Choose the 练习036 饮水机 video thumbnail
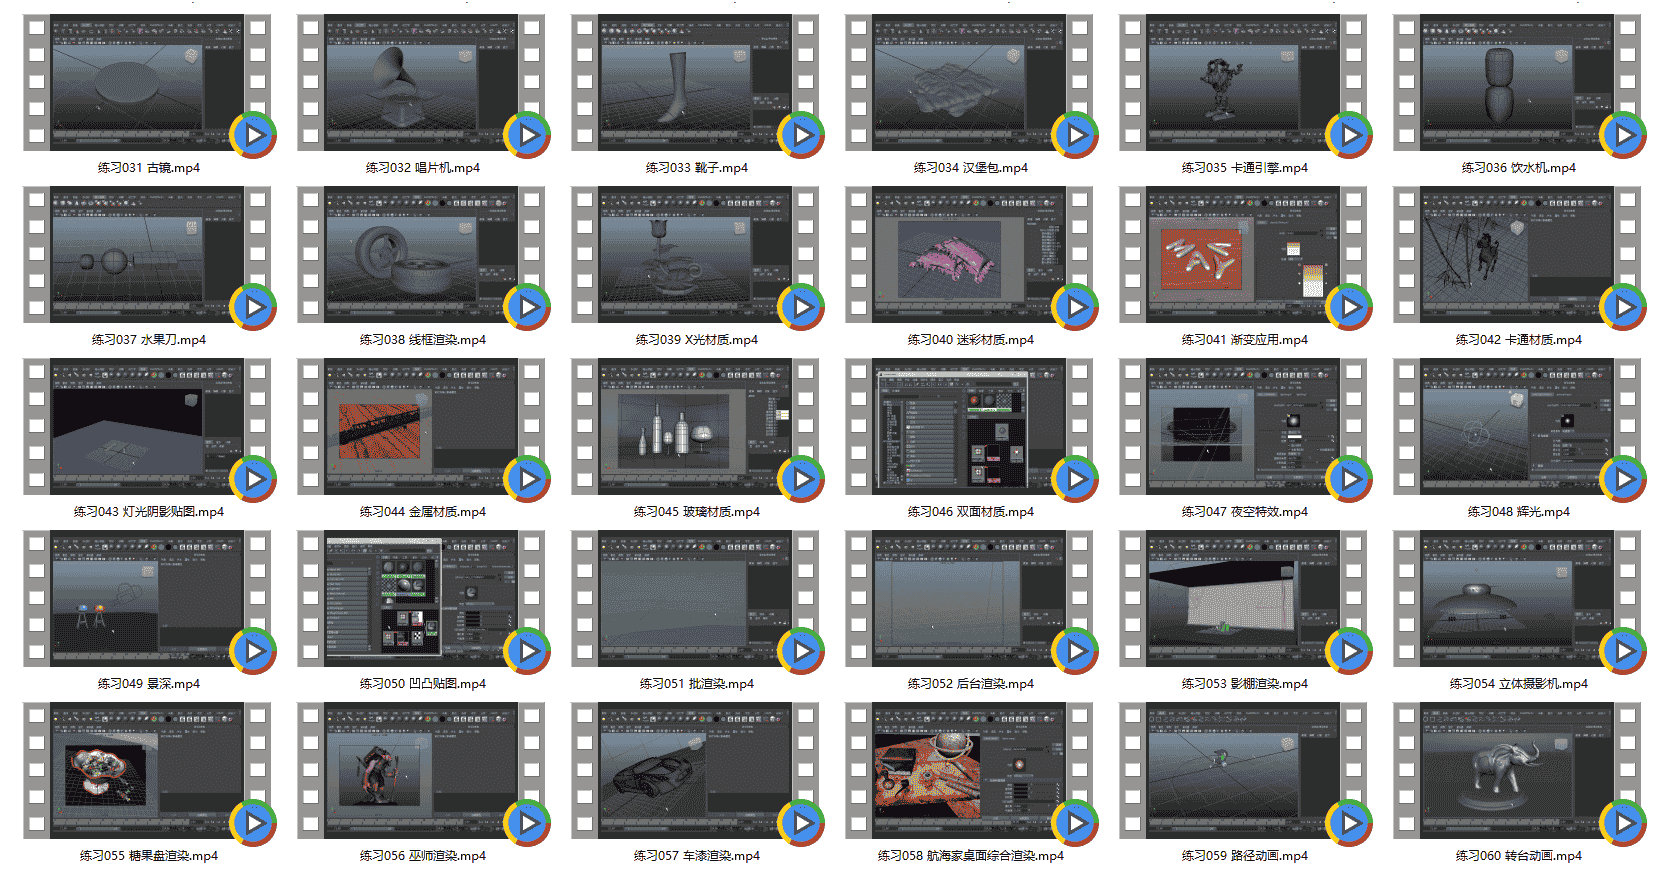Image resolution: width=1658 pixels, height=869 pixels. (1517, 83)
